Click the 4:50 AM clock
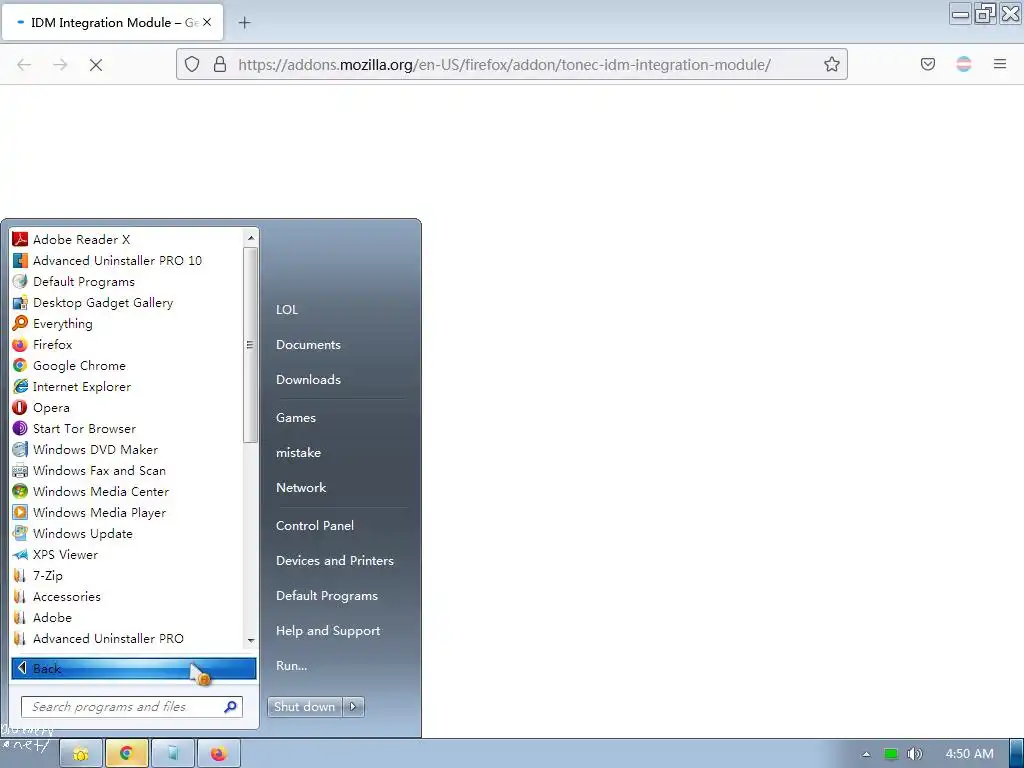This screenshot has height=768, width=1024. click(x=970, y=754)
